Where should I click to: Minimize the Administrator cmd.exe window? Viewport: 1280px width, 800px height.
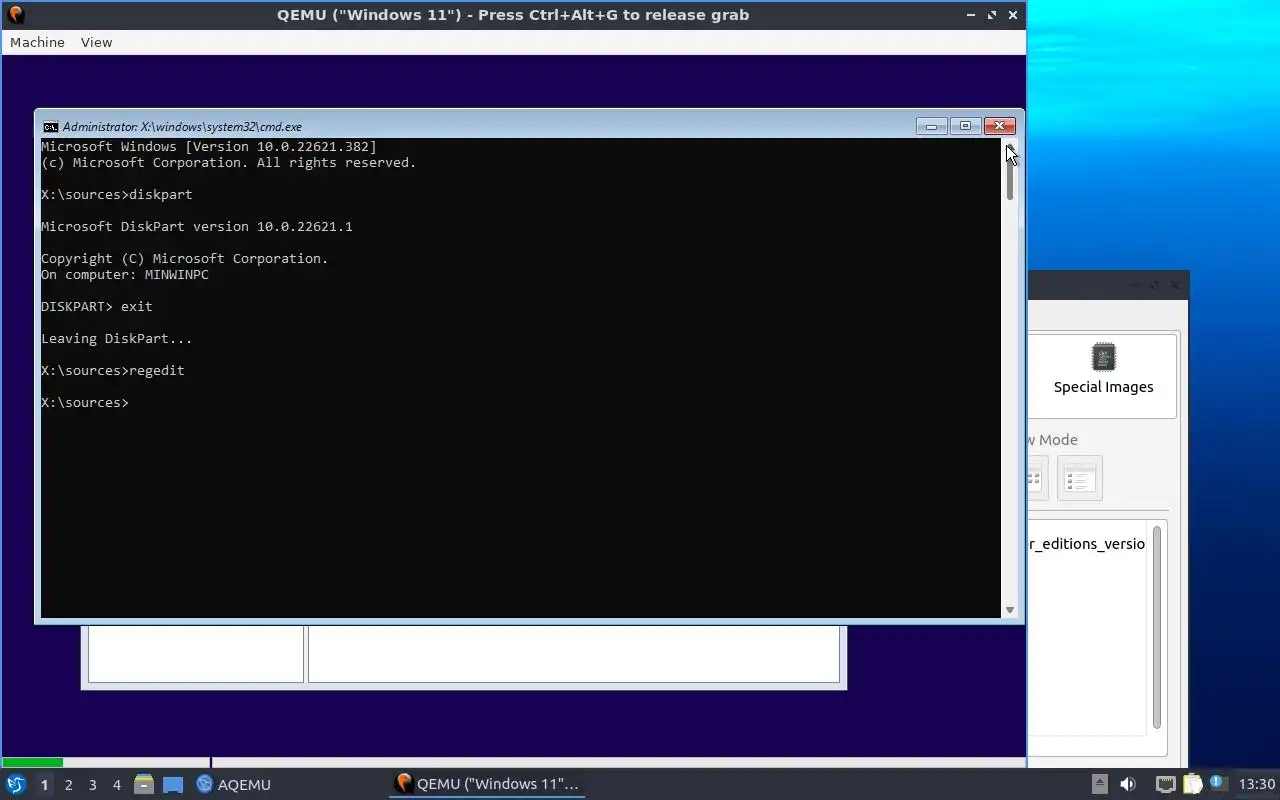point(931,126)
